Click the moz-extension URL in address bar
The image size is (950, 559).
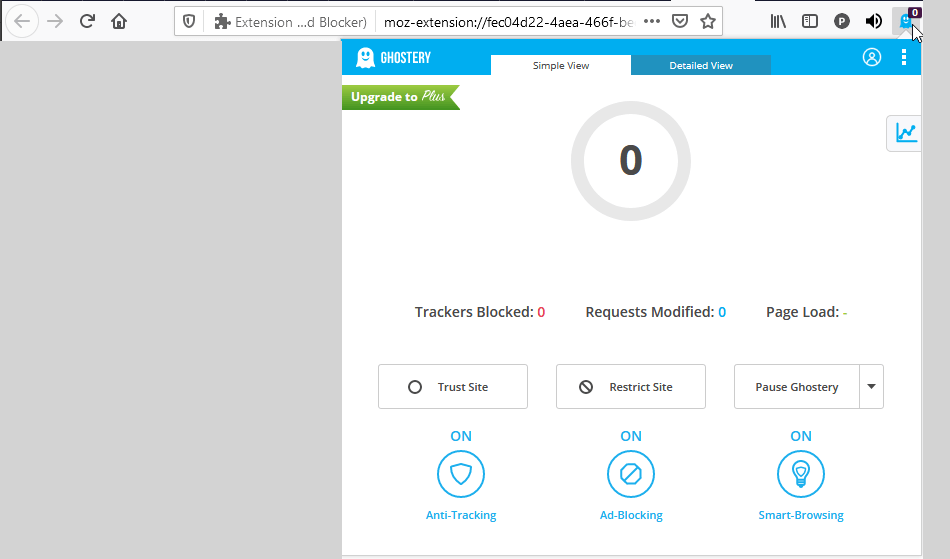pos(508,22)
